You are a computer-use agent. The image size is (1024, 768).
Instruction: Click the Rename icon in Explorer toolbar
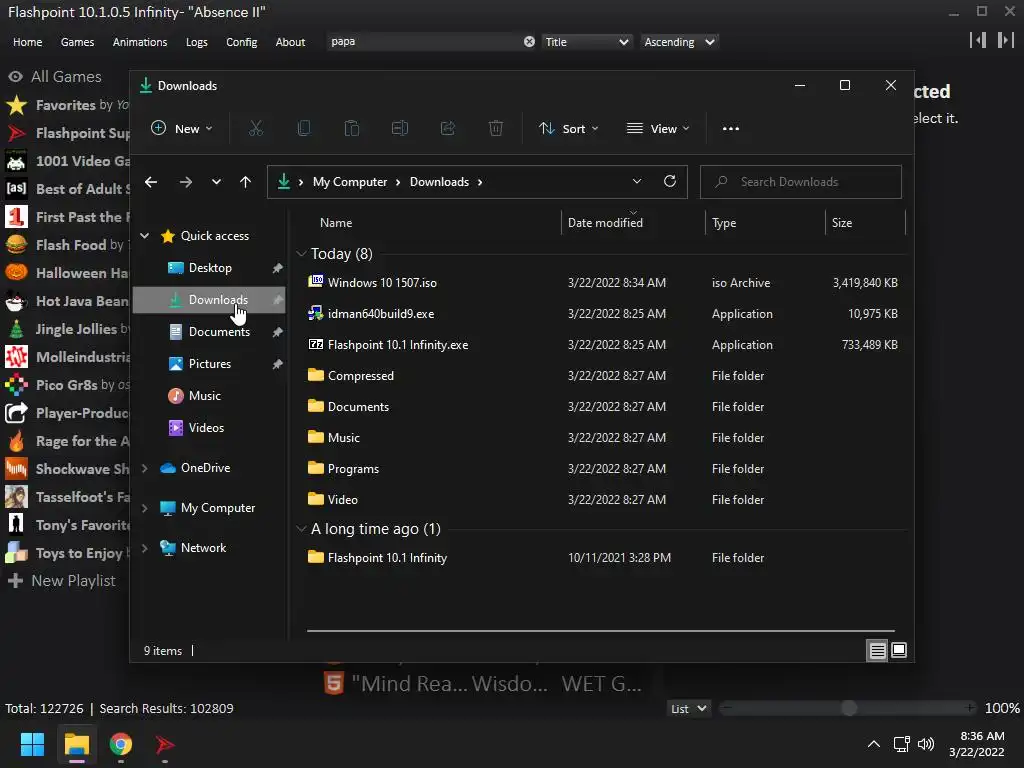click(x=400, y=129)
